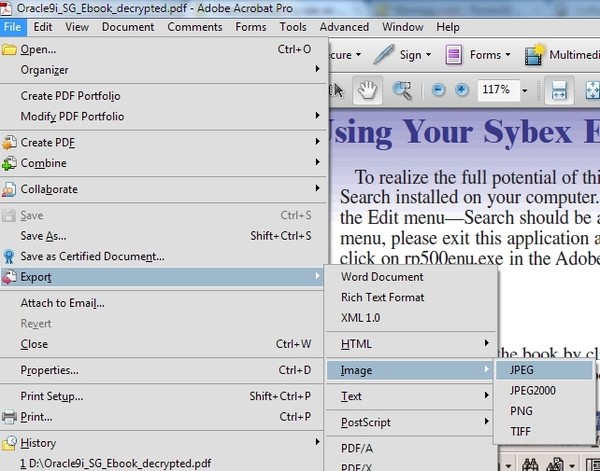Viewport: 600px width, 471px height.
Task: Choose Print Setup option
Action: [x=163, y=396]
